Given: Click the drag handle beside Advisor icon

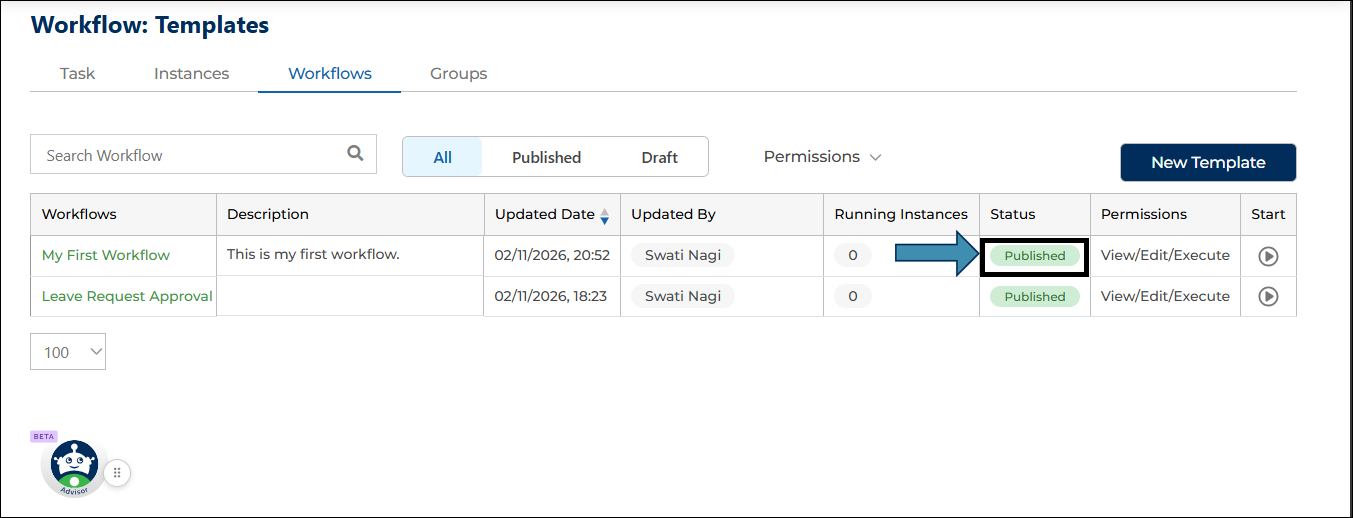Looking at the screenshot, I should pyautogui.click(x=117, y=473).
